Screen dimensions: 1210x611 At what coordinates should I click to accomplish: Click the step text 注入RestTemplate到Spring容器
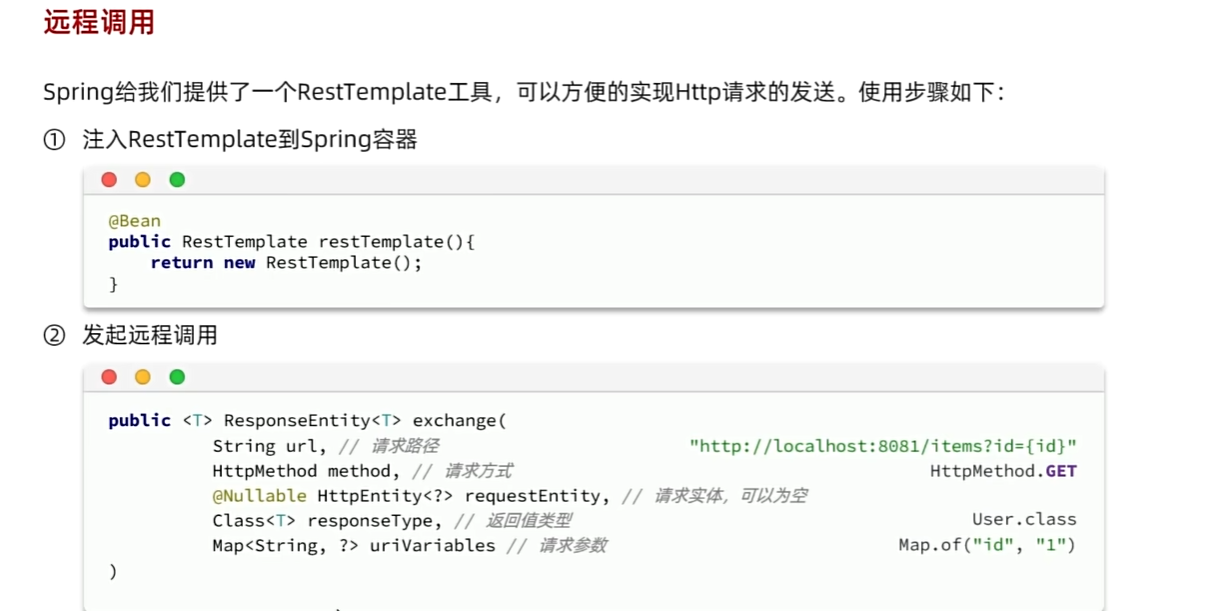pyautogui.click(x=250, y=140)
